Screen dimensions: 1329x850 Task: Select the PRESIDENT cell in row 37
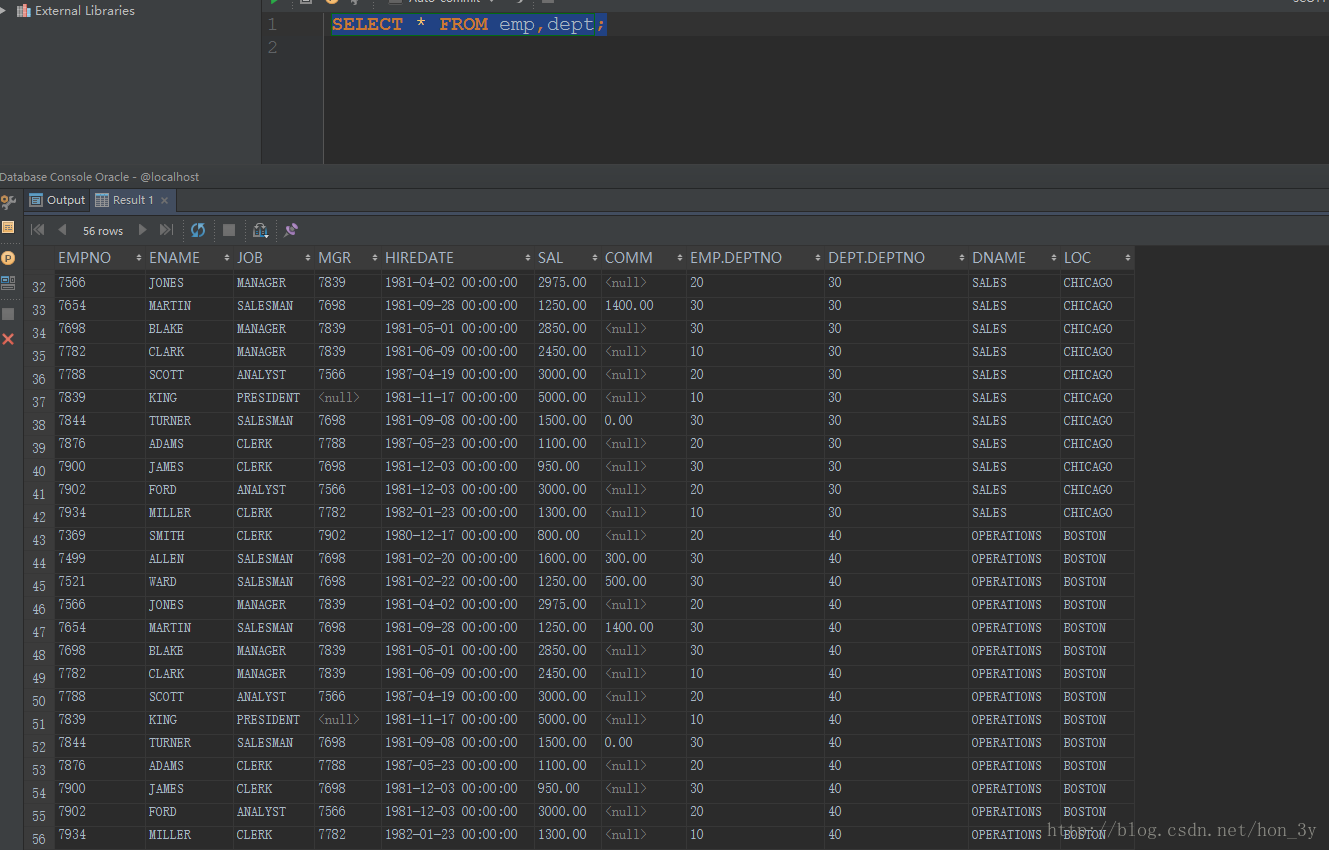coord(268,398)
